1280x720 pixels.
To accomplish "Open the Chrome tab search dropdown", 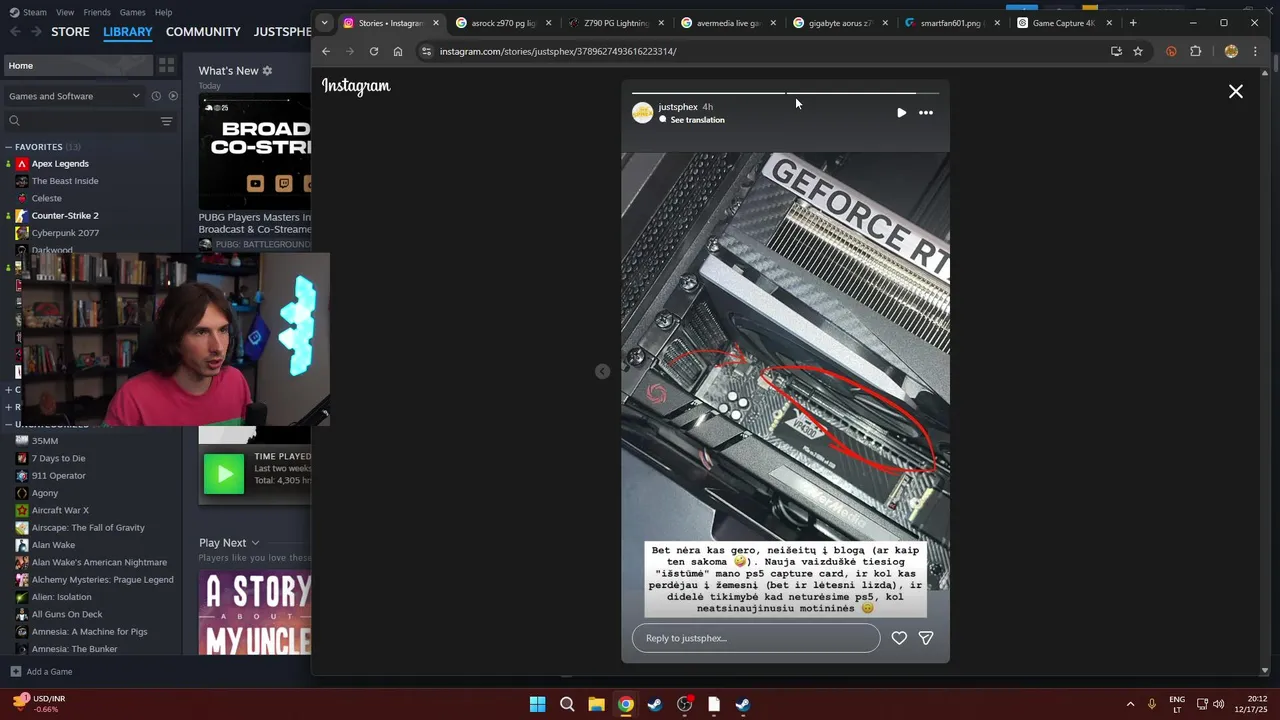I will click(x=324, y=23).
